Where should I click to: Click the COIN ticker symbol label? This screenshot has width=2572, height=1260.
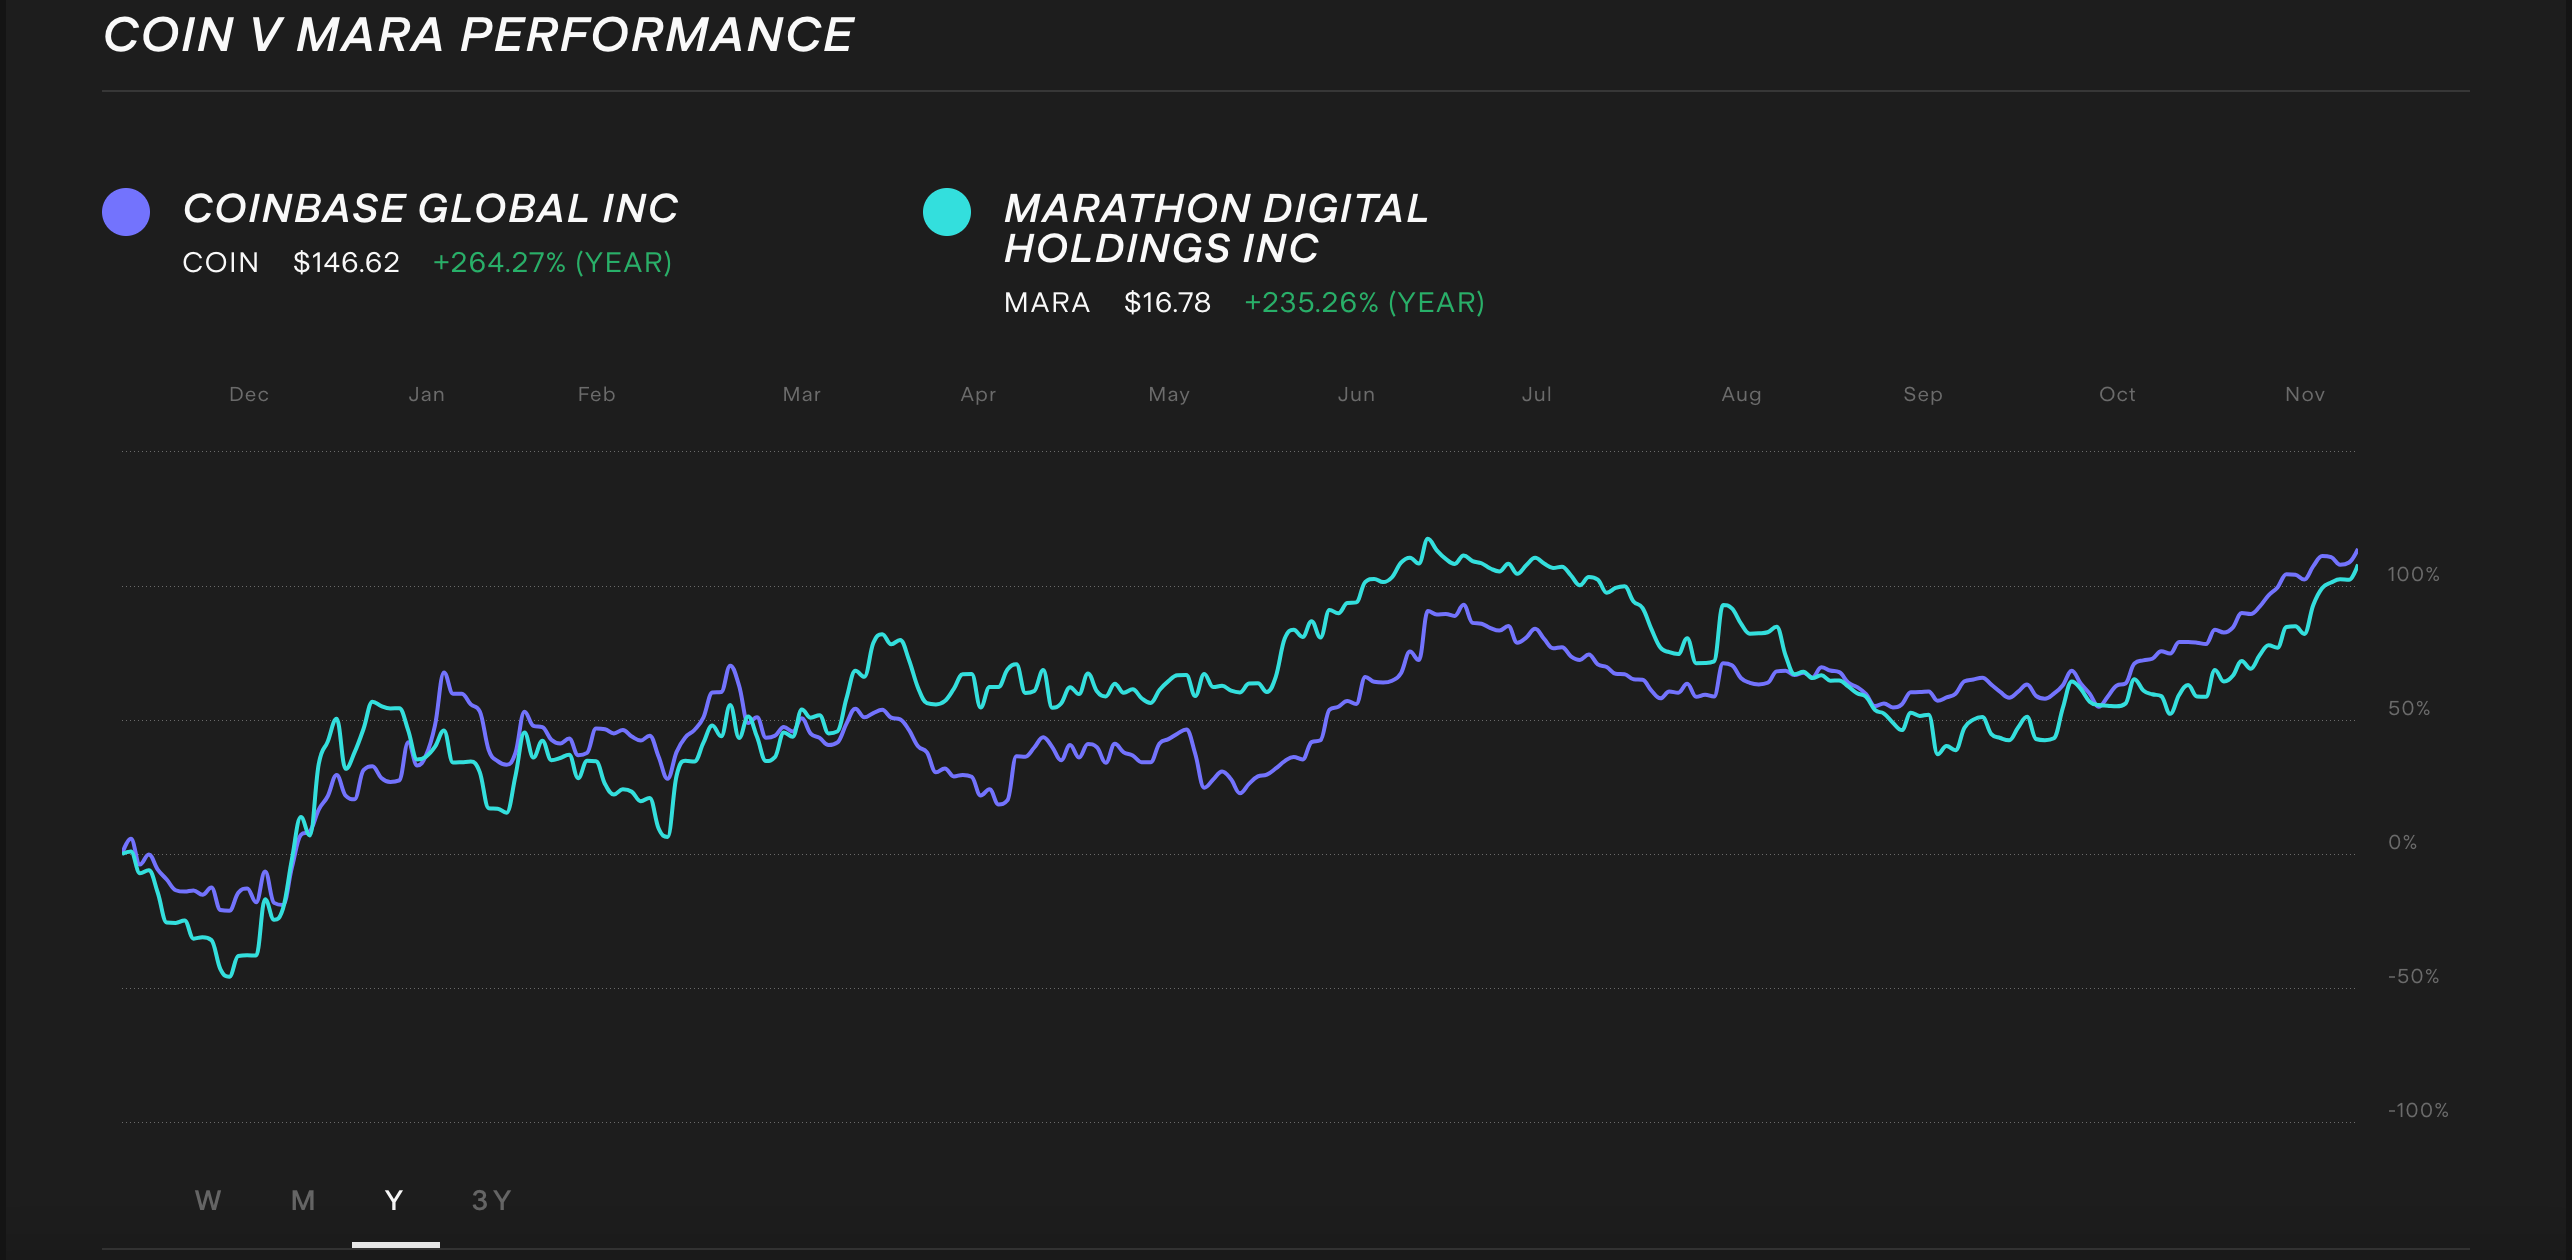220,262
